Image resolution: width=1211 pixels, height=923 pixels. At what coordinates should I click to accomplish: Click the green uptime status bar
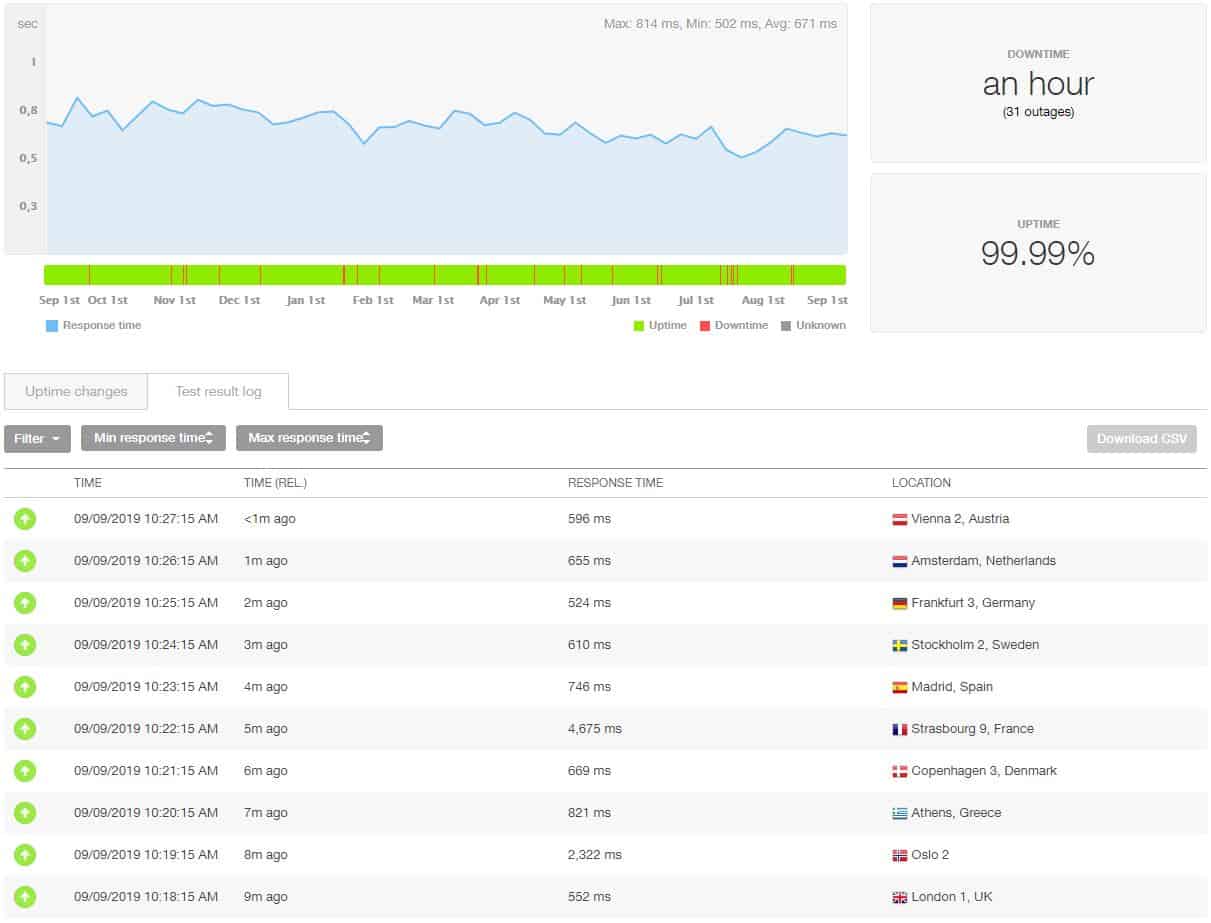(445, 275)
